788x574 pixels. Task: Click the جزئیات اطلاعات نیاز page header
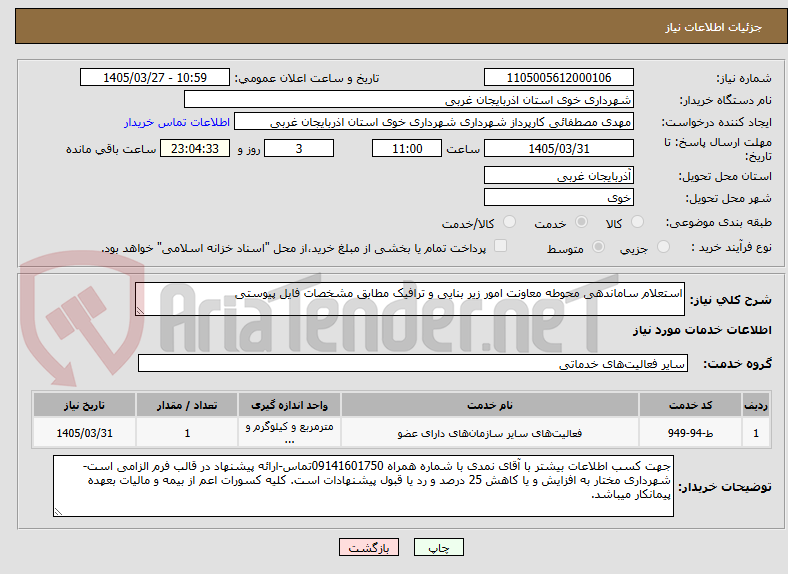click(x=714, y=27)
